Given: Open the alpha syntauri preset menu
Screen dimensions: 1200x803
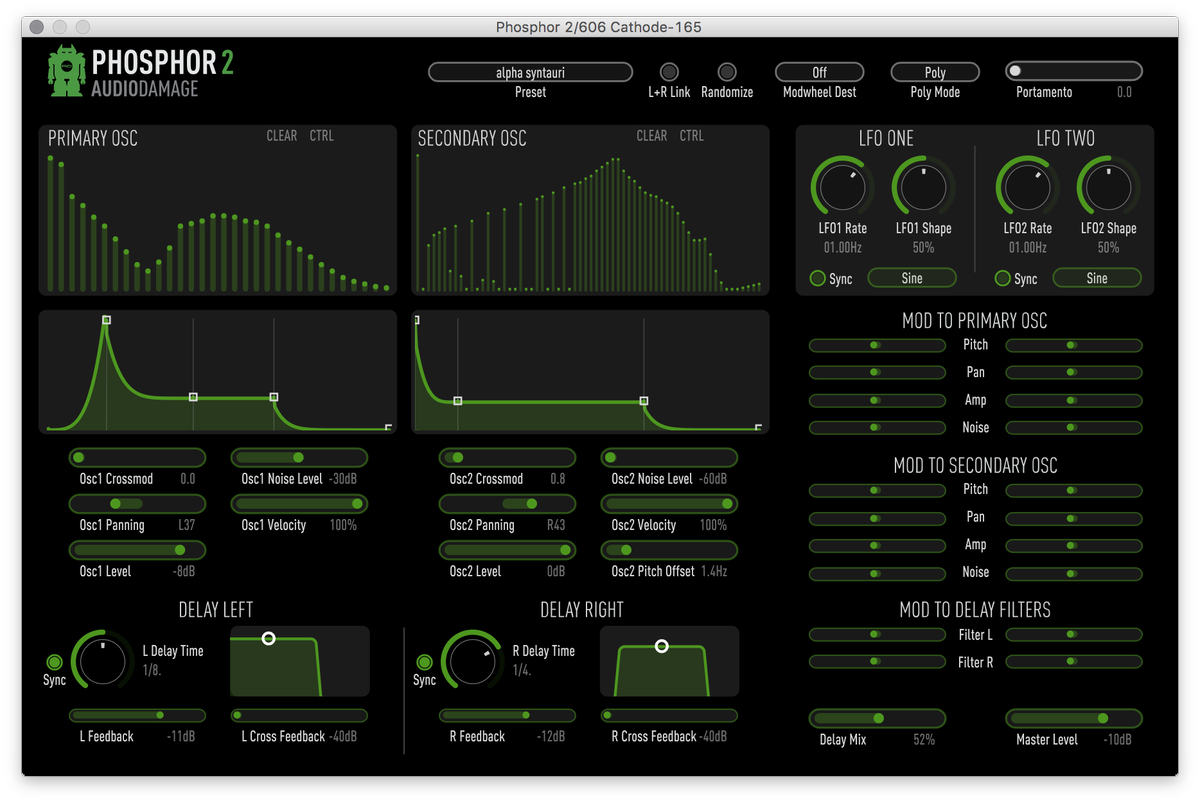Looking at the screenshot, I should coord(530,72).
